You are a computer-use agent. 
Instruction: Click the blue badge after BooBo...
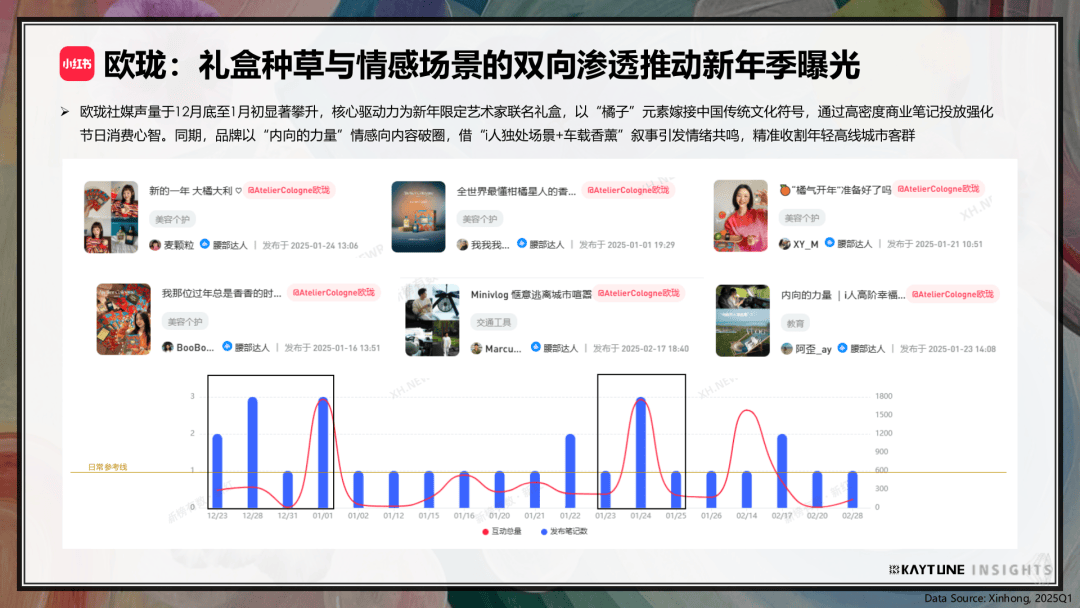click(227, 346)
